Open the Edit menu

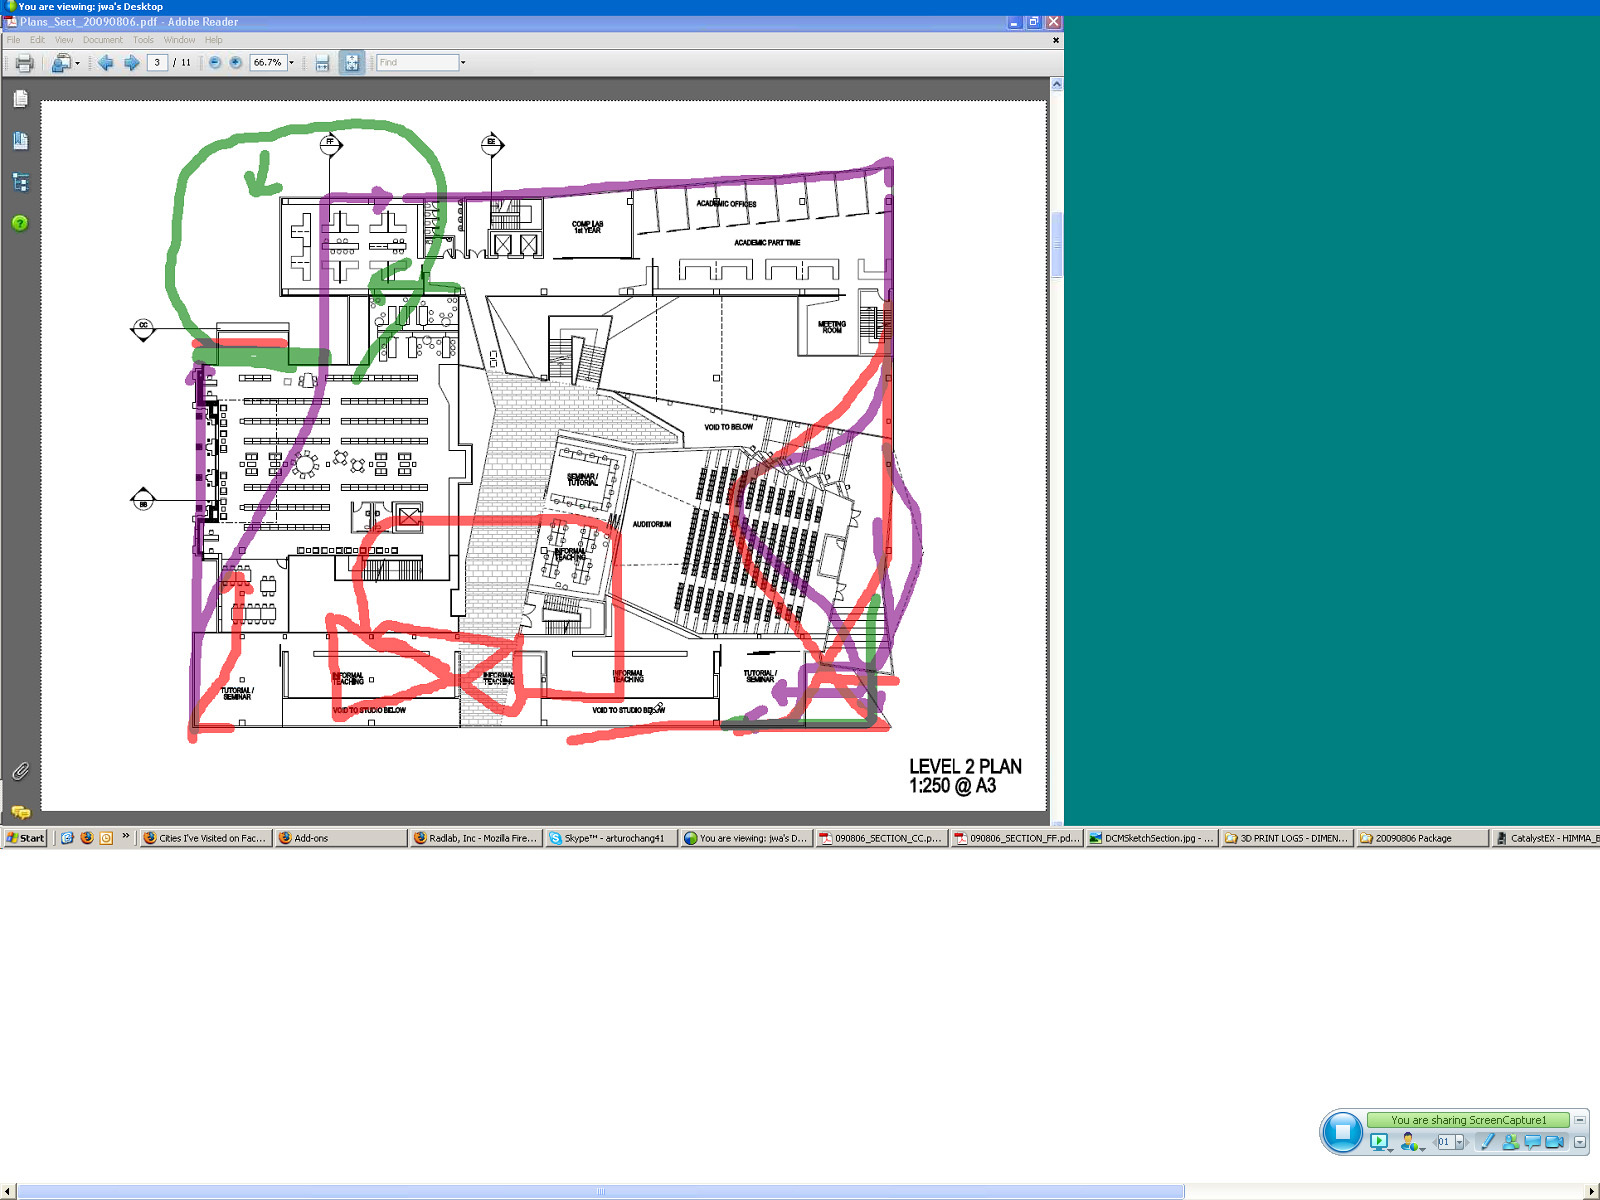click(x=37, y=40)
